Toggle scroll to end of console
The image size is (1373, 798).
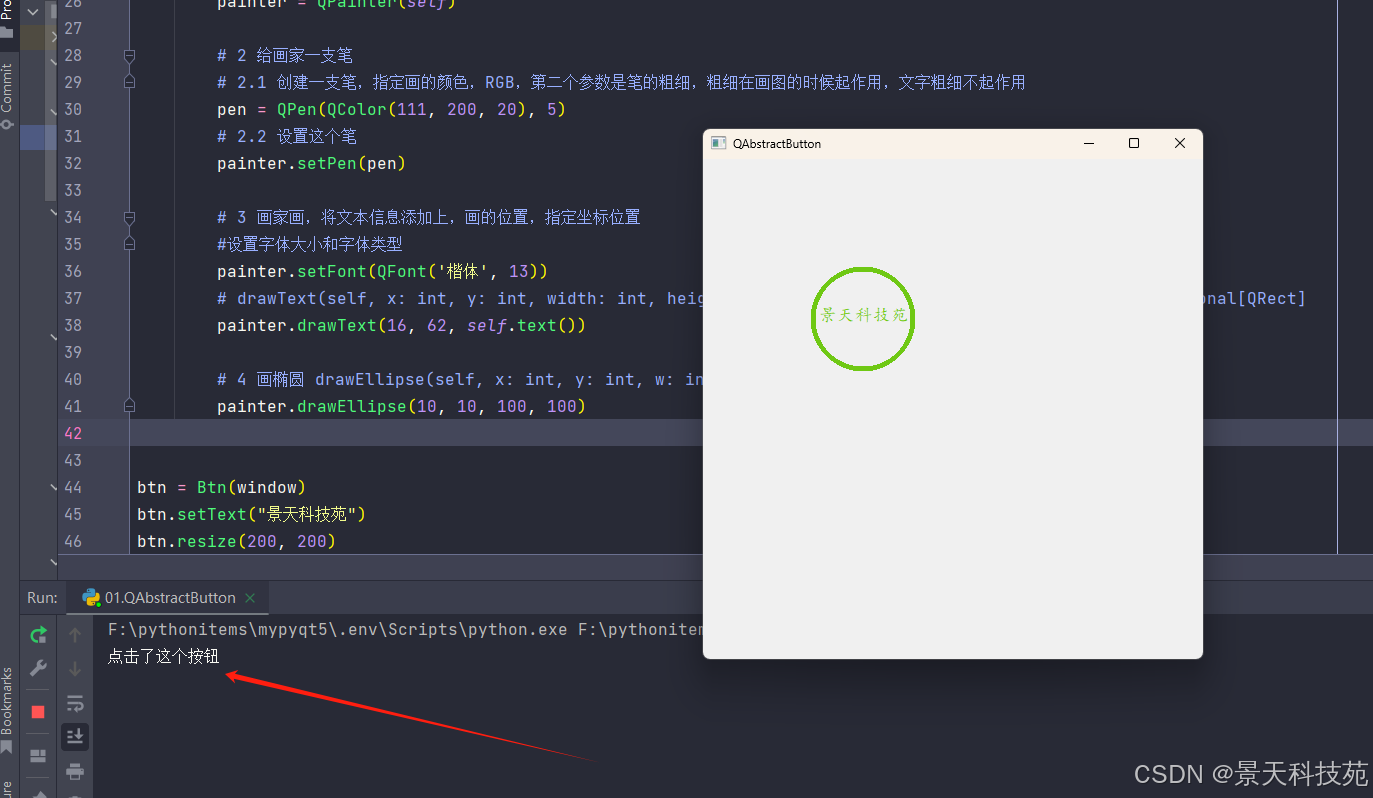pyautogui.click(x=75, y=737)
